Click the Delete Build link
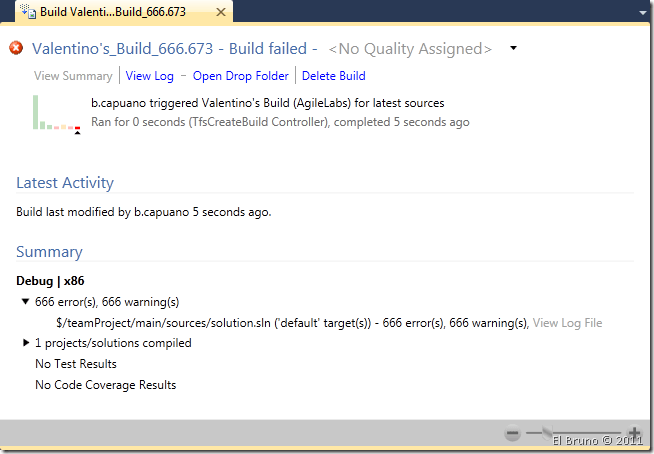 333,76
